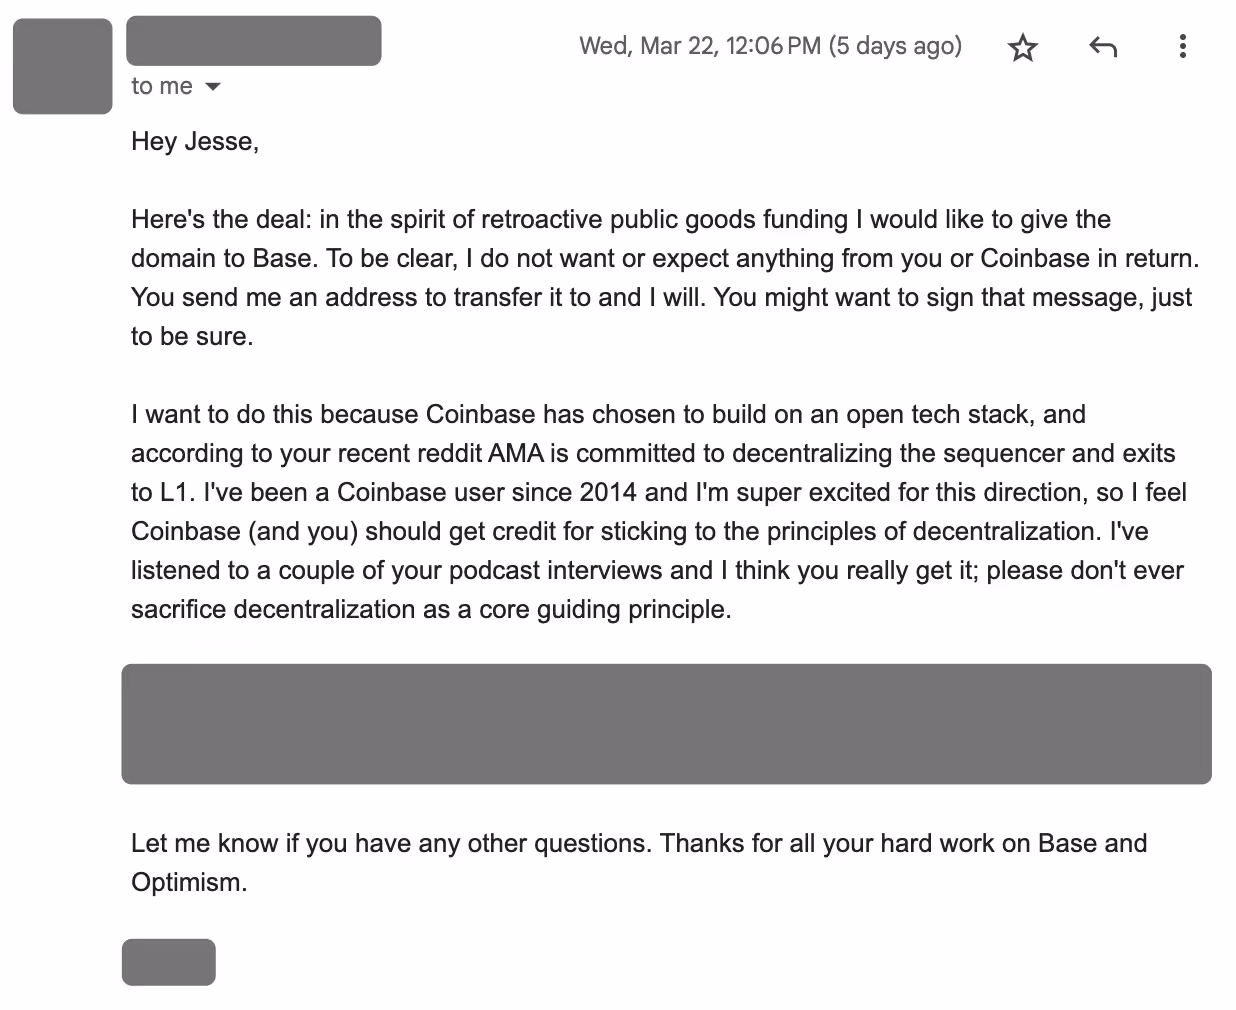This screenshot has width=1236, height=1010.
Task: Click the "to me" recipient label
Action: pos(161,87)
